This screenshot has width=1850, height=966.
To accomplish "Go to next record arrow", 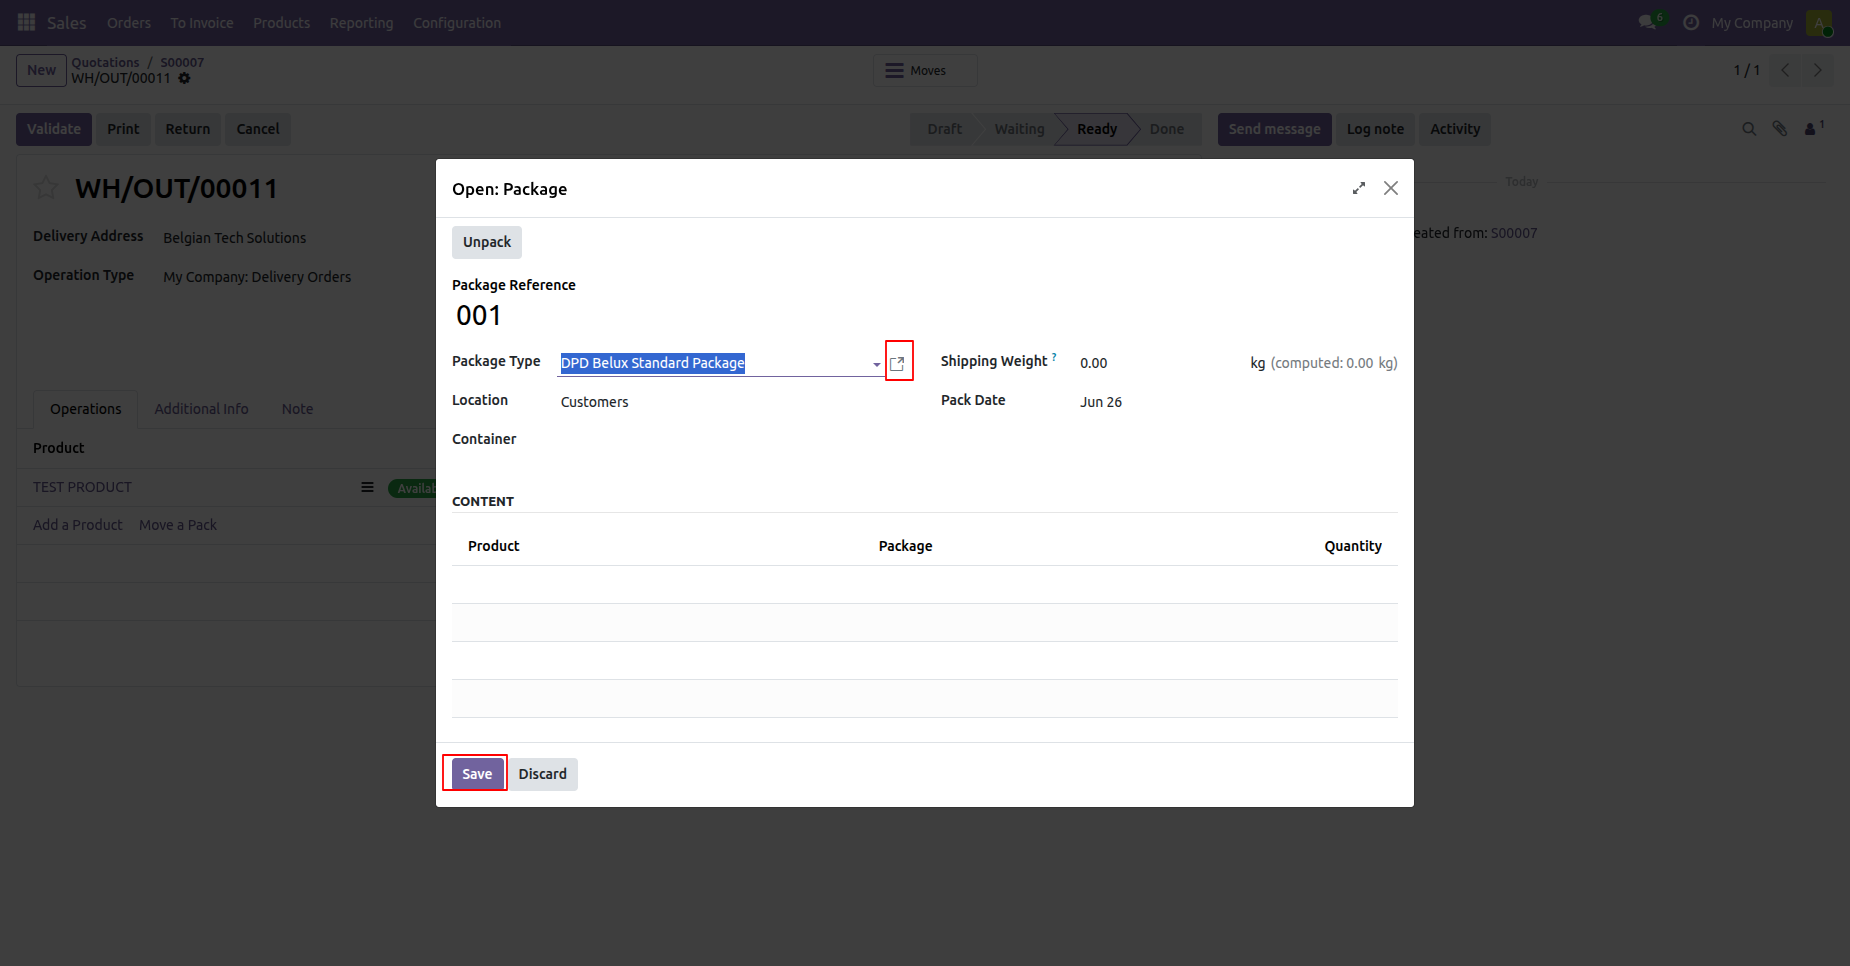I will click(1817, 70).
